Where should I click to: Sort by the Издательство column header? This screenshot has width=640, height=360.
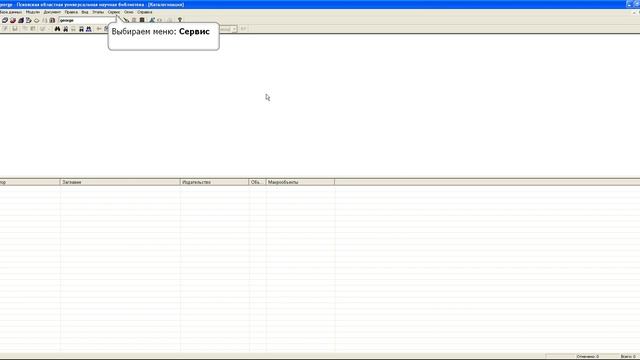(x=214, y=182)
